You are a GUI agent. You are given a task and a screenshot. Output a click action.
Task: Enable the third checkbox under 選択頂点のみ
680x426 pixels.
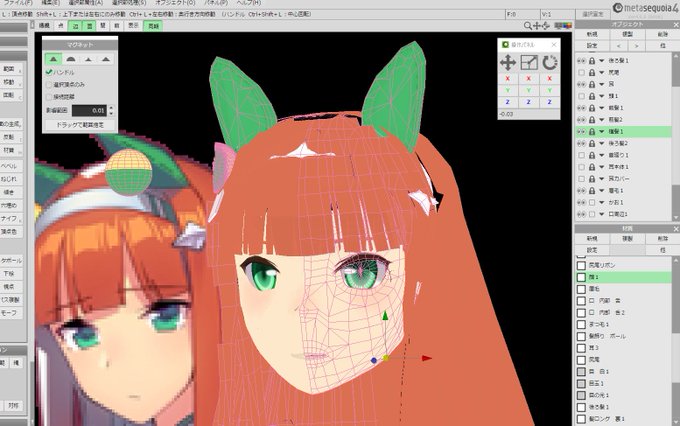49,97
